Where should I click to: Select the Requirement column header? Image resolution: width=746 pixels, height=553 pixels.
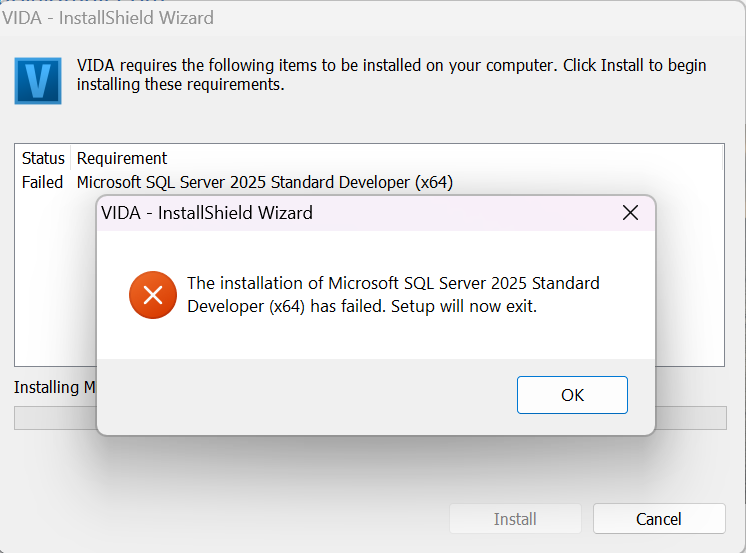click(122, 158)
